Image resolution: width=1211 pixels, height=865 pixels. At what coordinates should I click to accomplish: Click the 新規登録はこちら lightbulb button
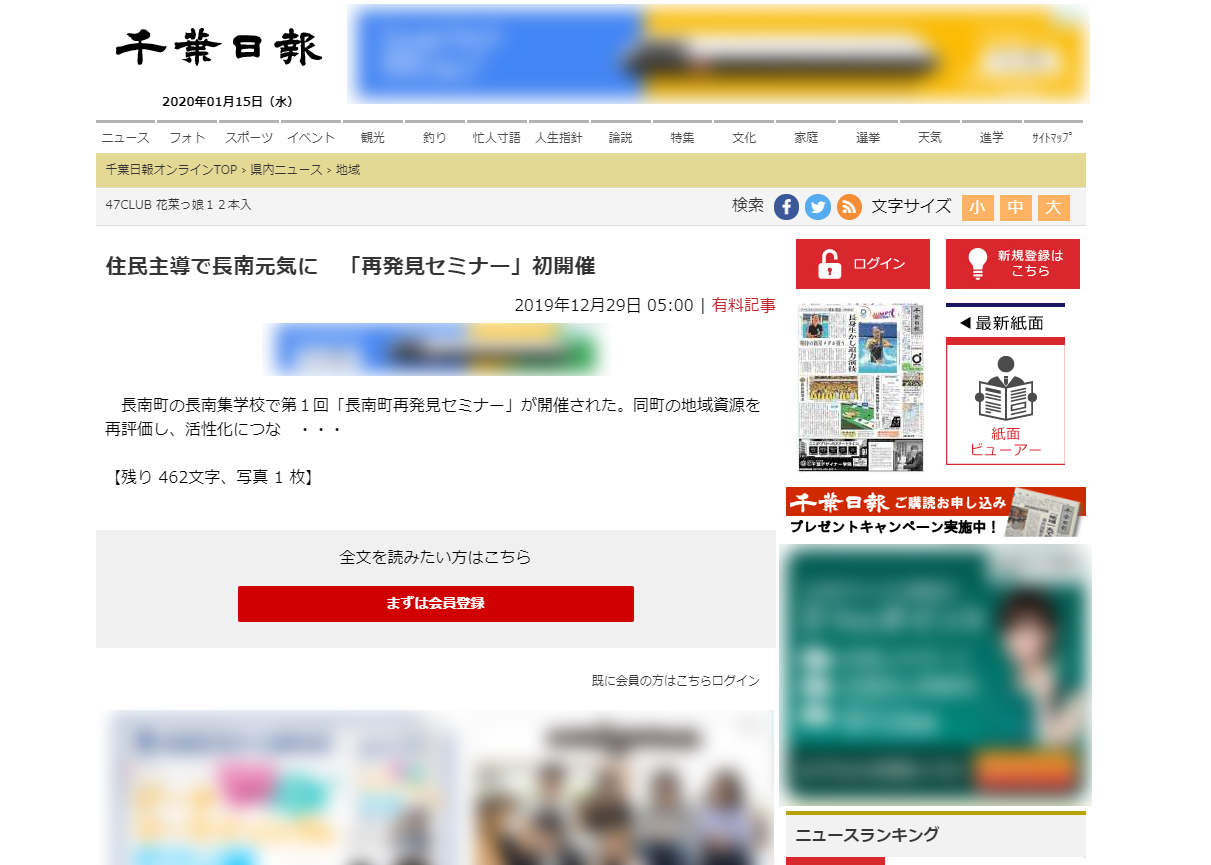pos(1012,264)
